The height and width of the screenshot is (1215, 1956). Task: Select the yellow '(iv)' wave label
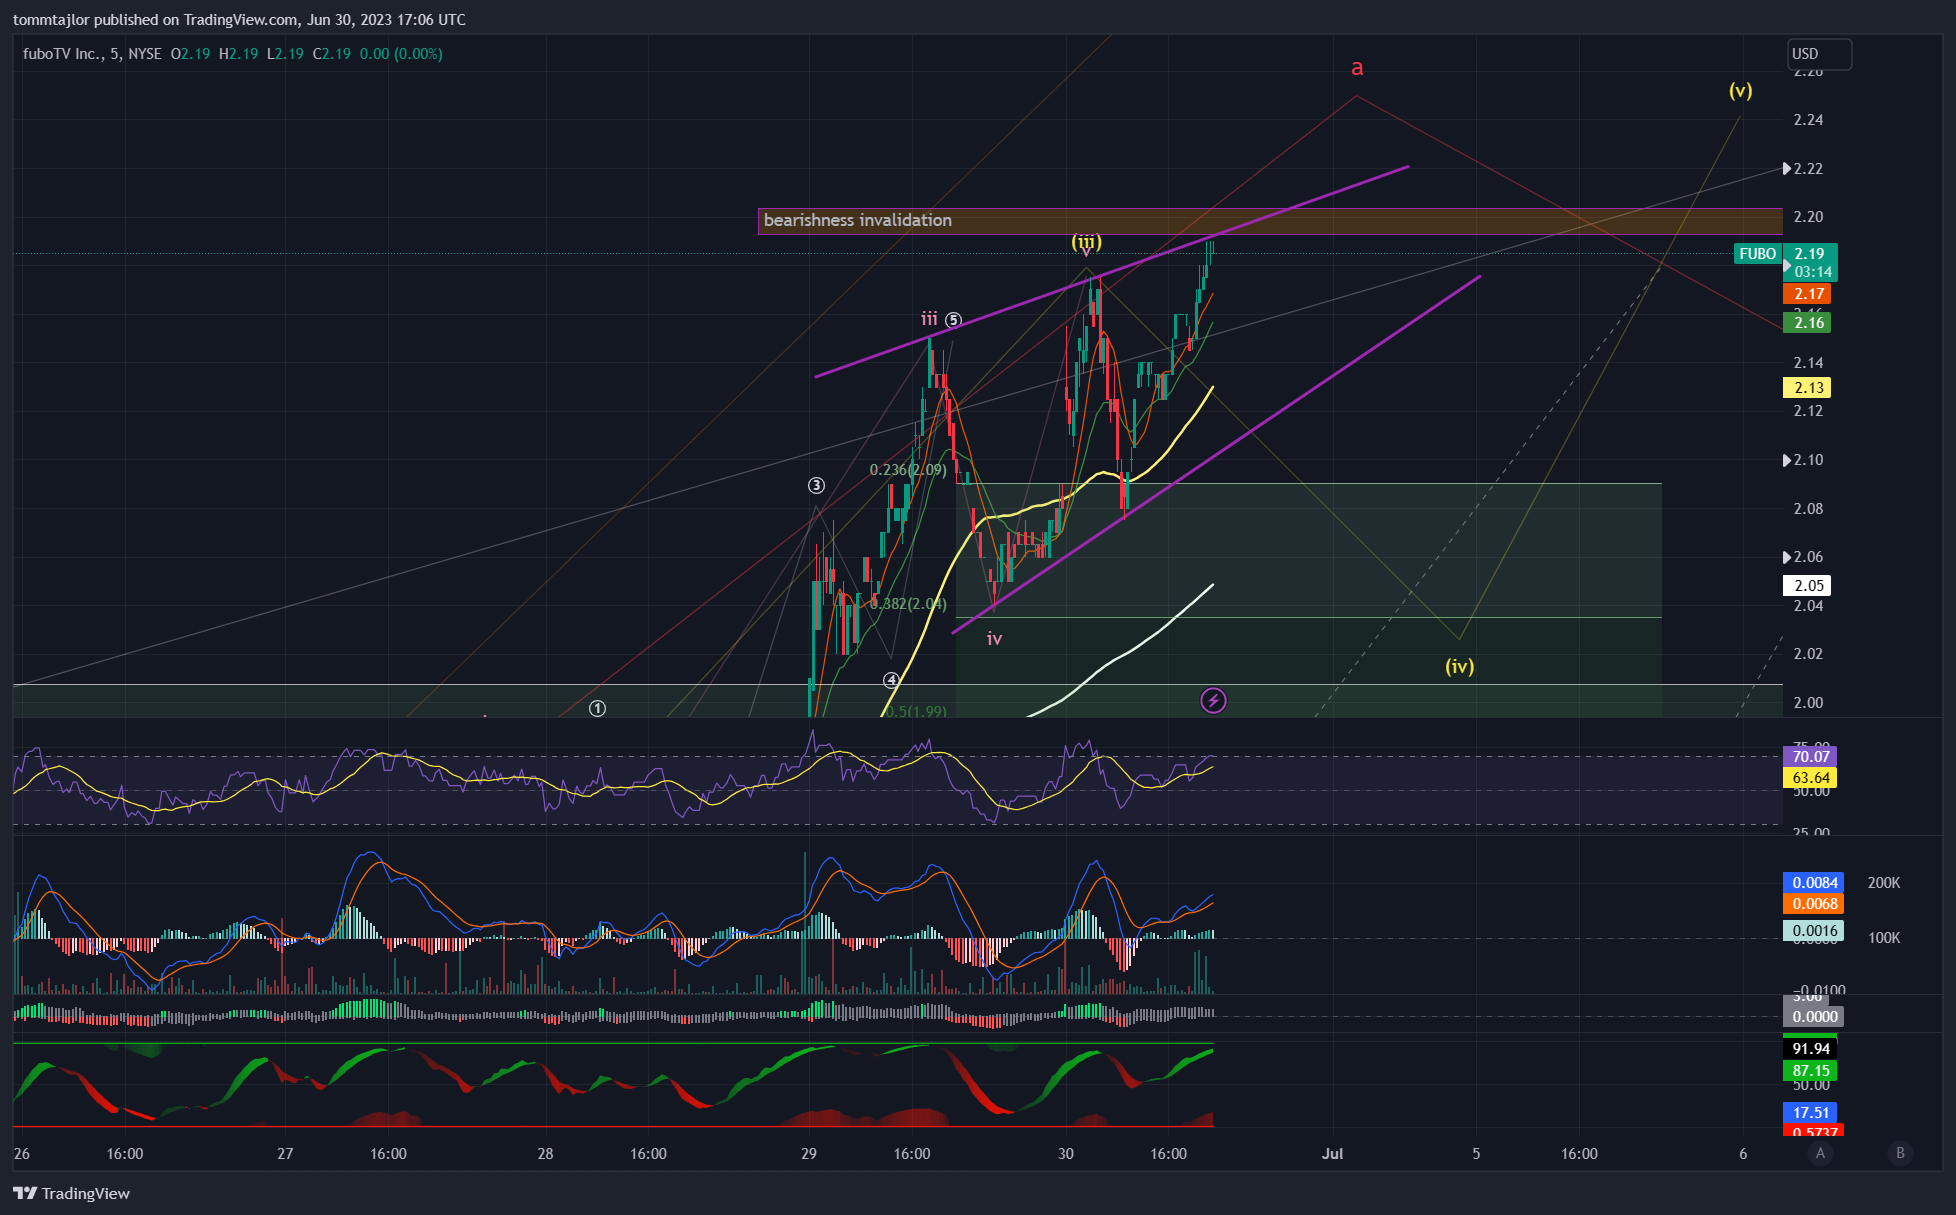click(x=1459, y=666)
